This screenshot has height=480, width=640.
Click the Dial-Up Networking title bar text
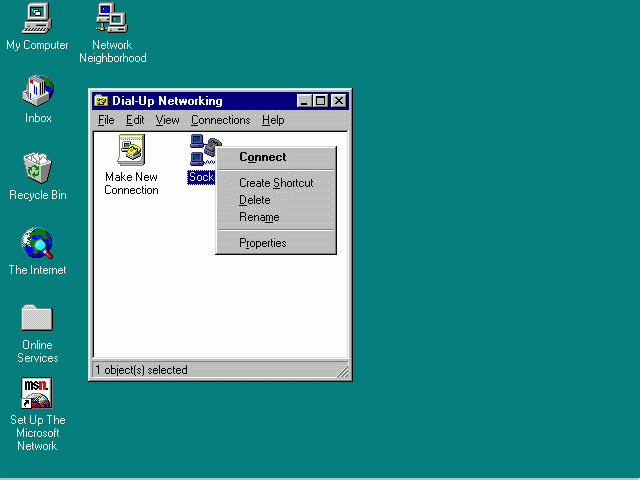167,101
